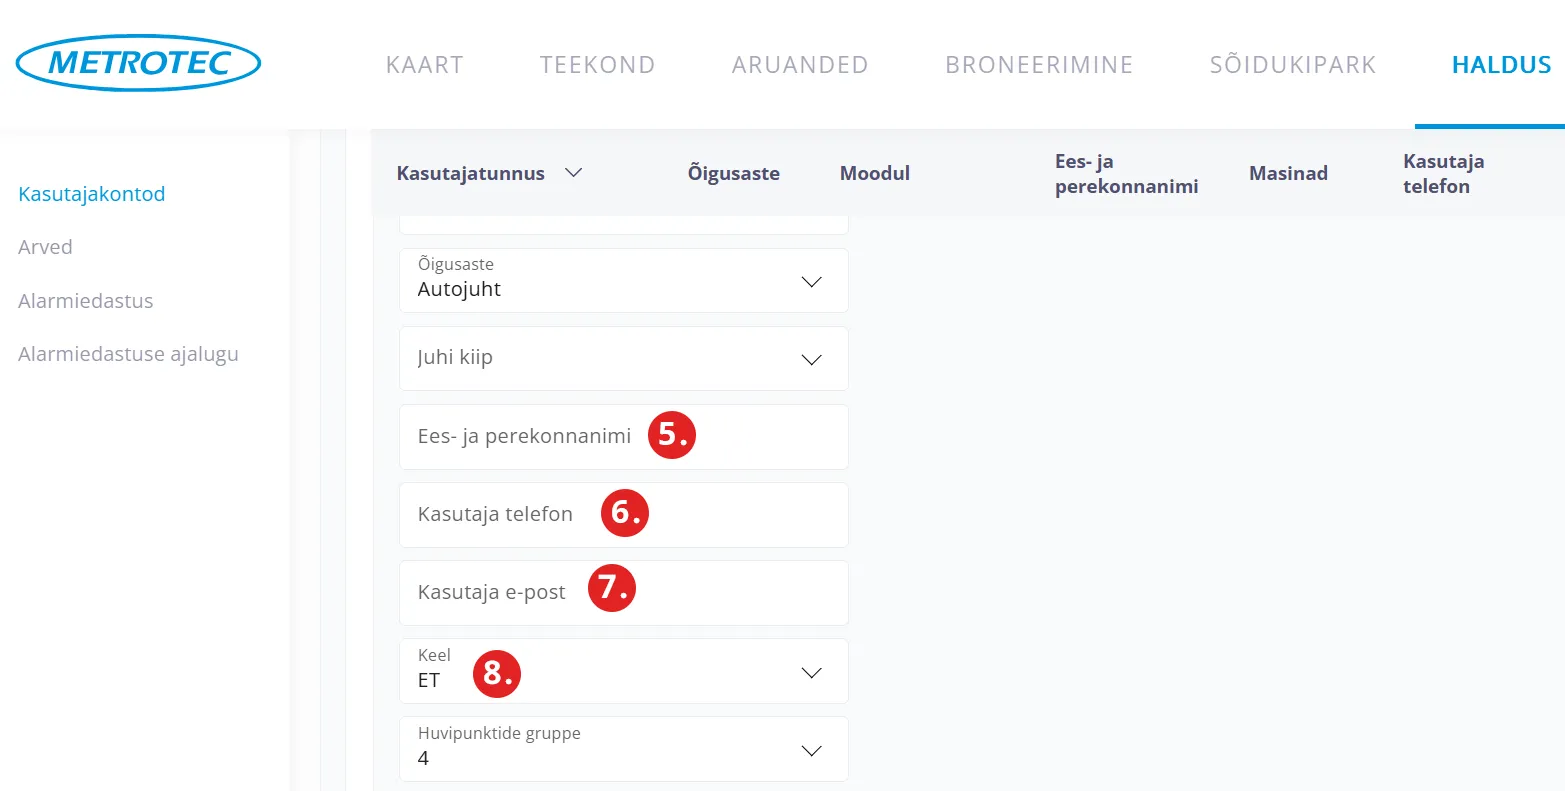Open Alarmiedastuse ajalugu sidebar link
The image size is (1565, 791).
(x=128, y=354)
